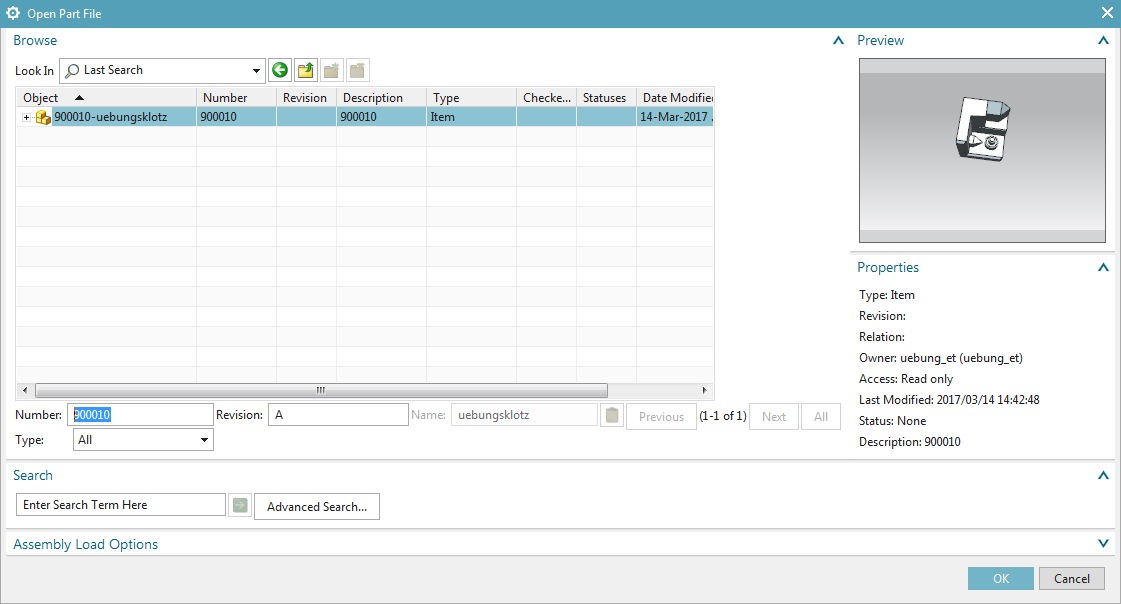Click the Revision input field
Viewport: 1121px width, 604px height.
[338, 415]
